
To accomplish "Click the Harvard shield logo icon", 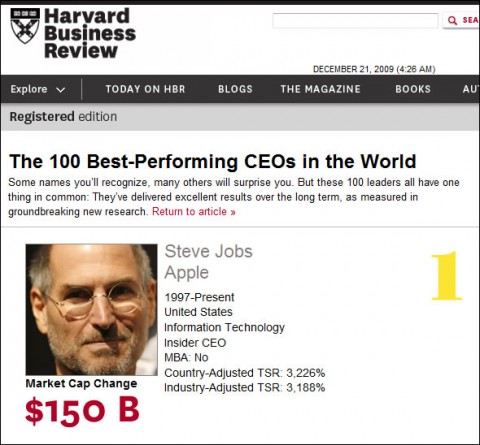I will pyautogui.click(x=25, y=26).
